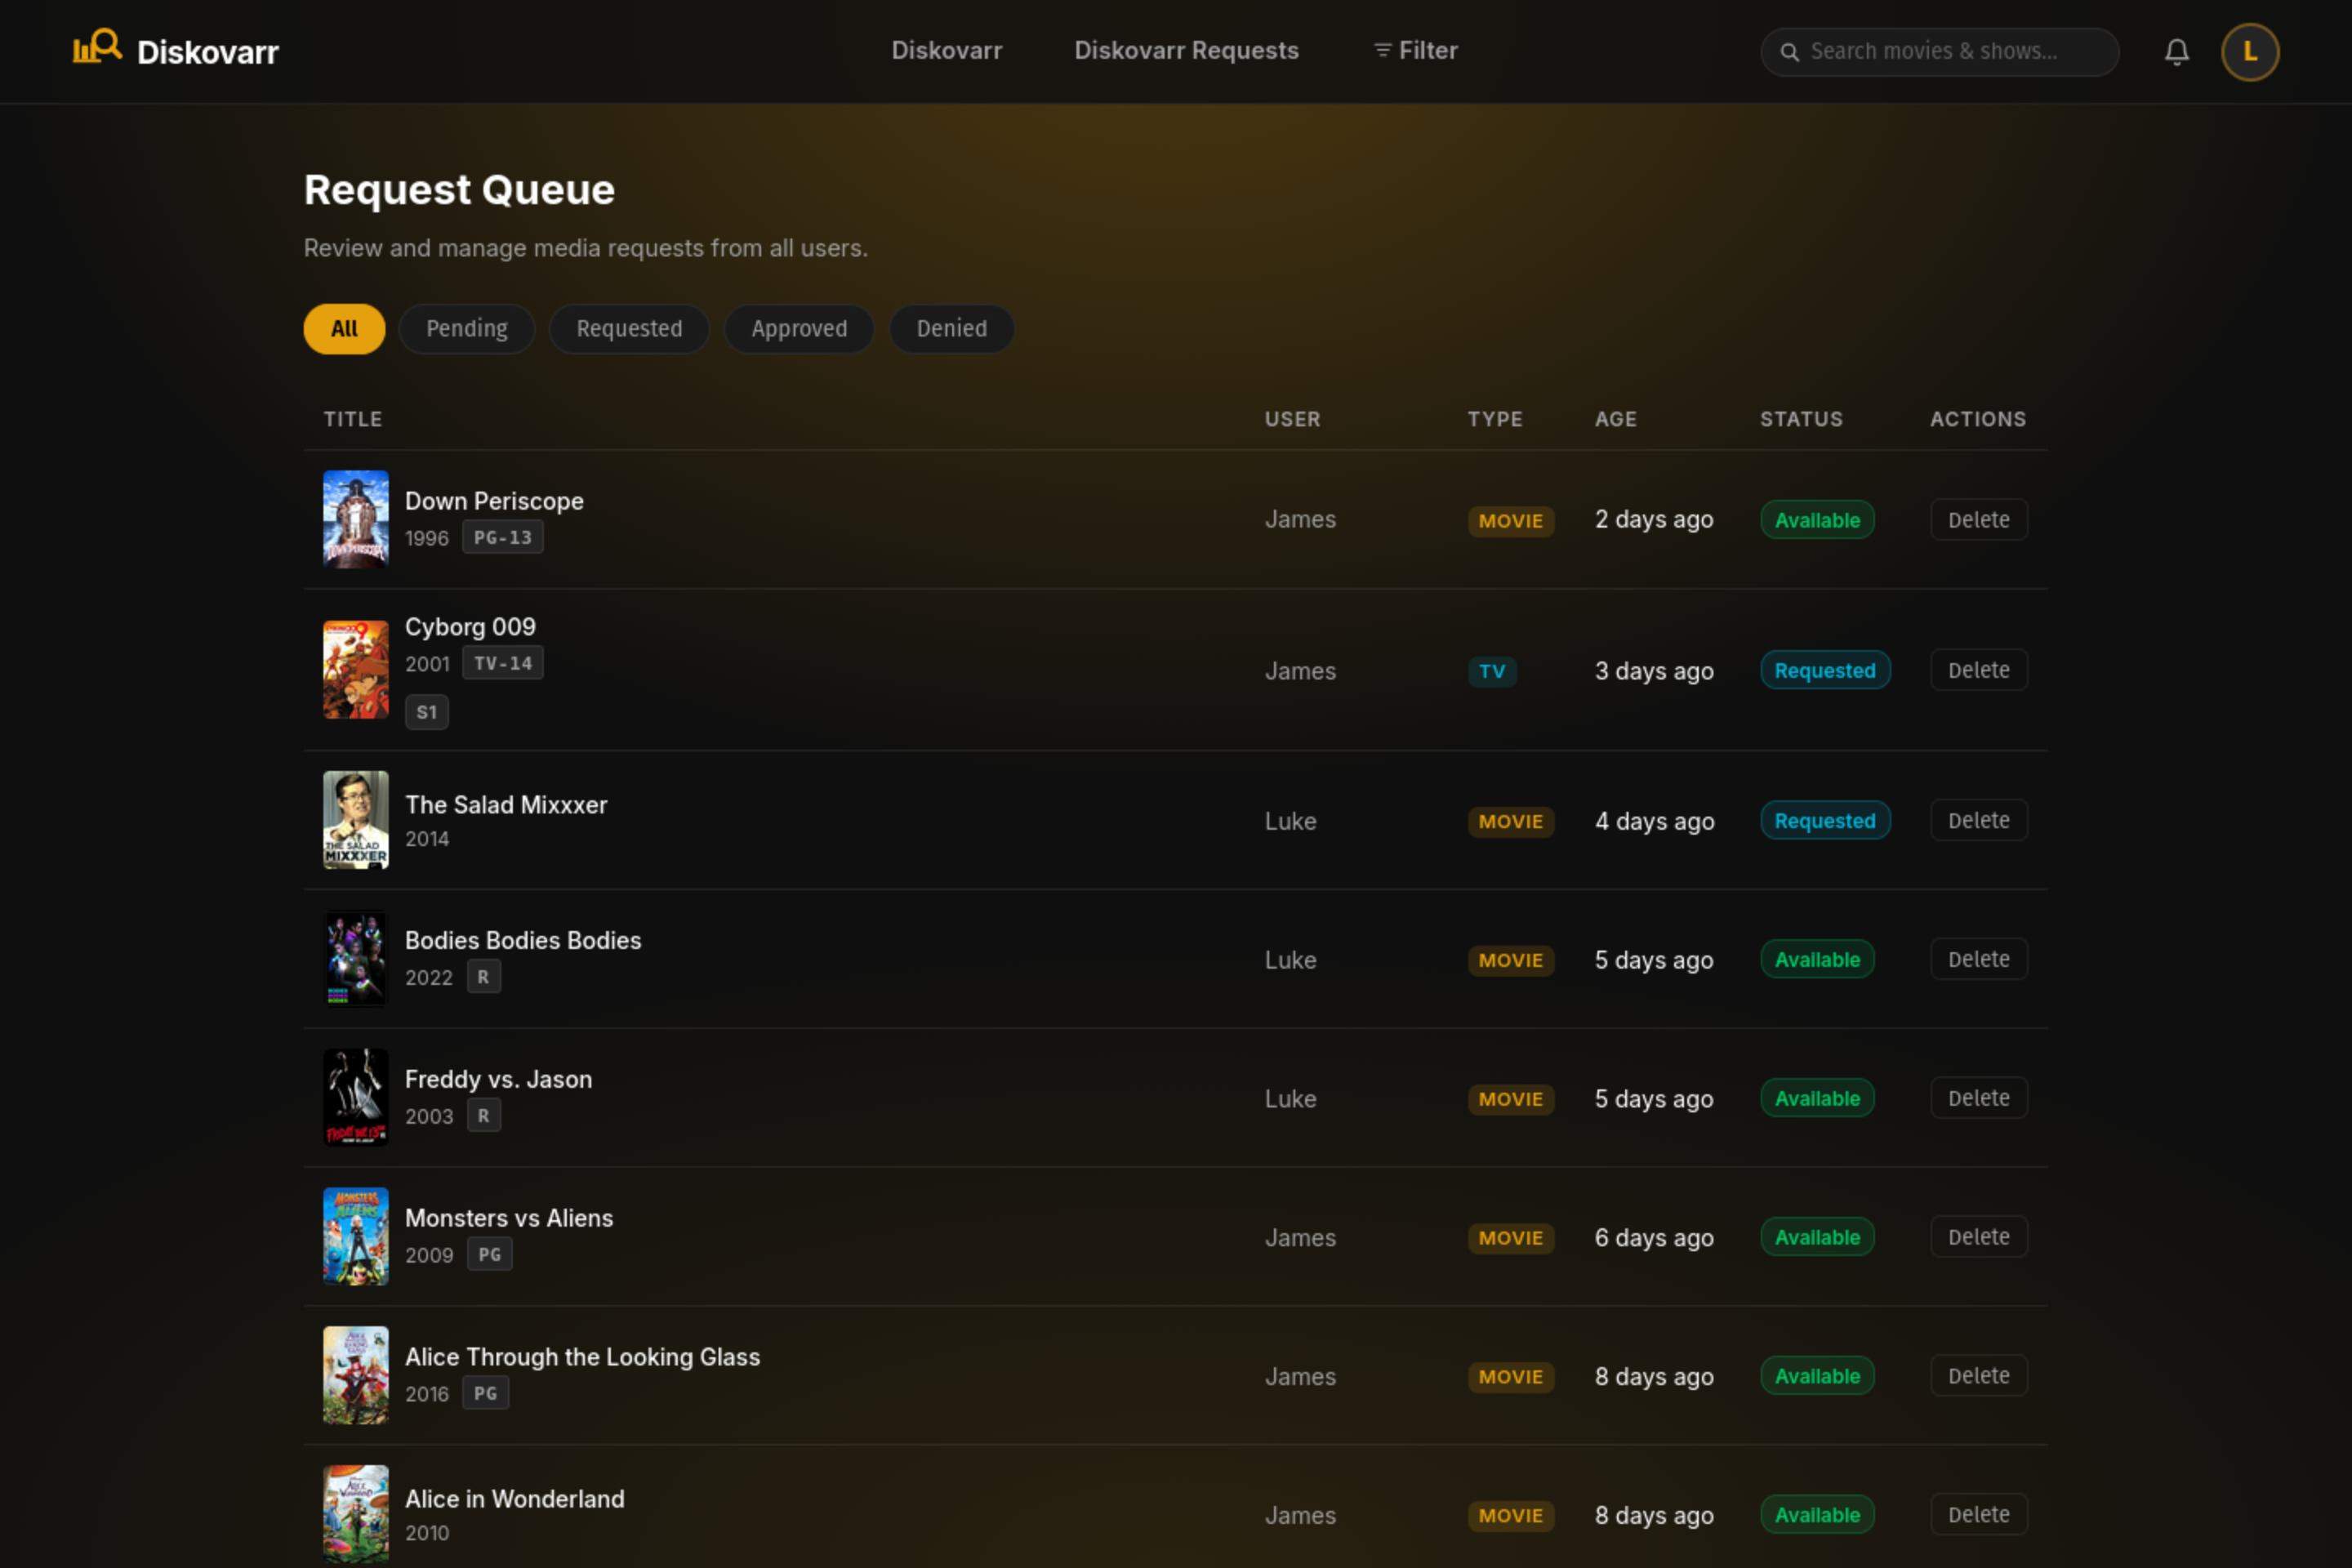2352x1568 pixels.
Task: Open the Filter dropdown
Action: click(x=1414, y=49)
